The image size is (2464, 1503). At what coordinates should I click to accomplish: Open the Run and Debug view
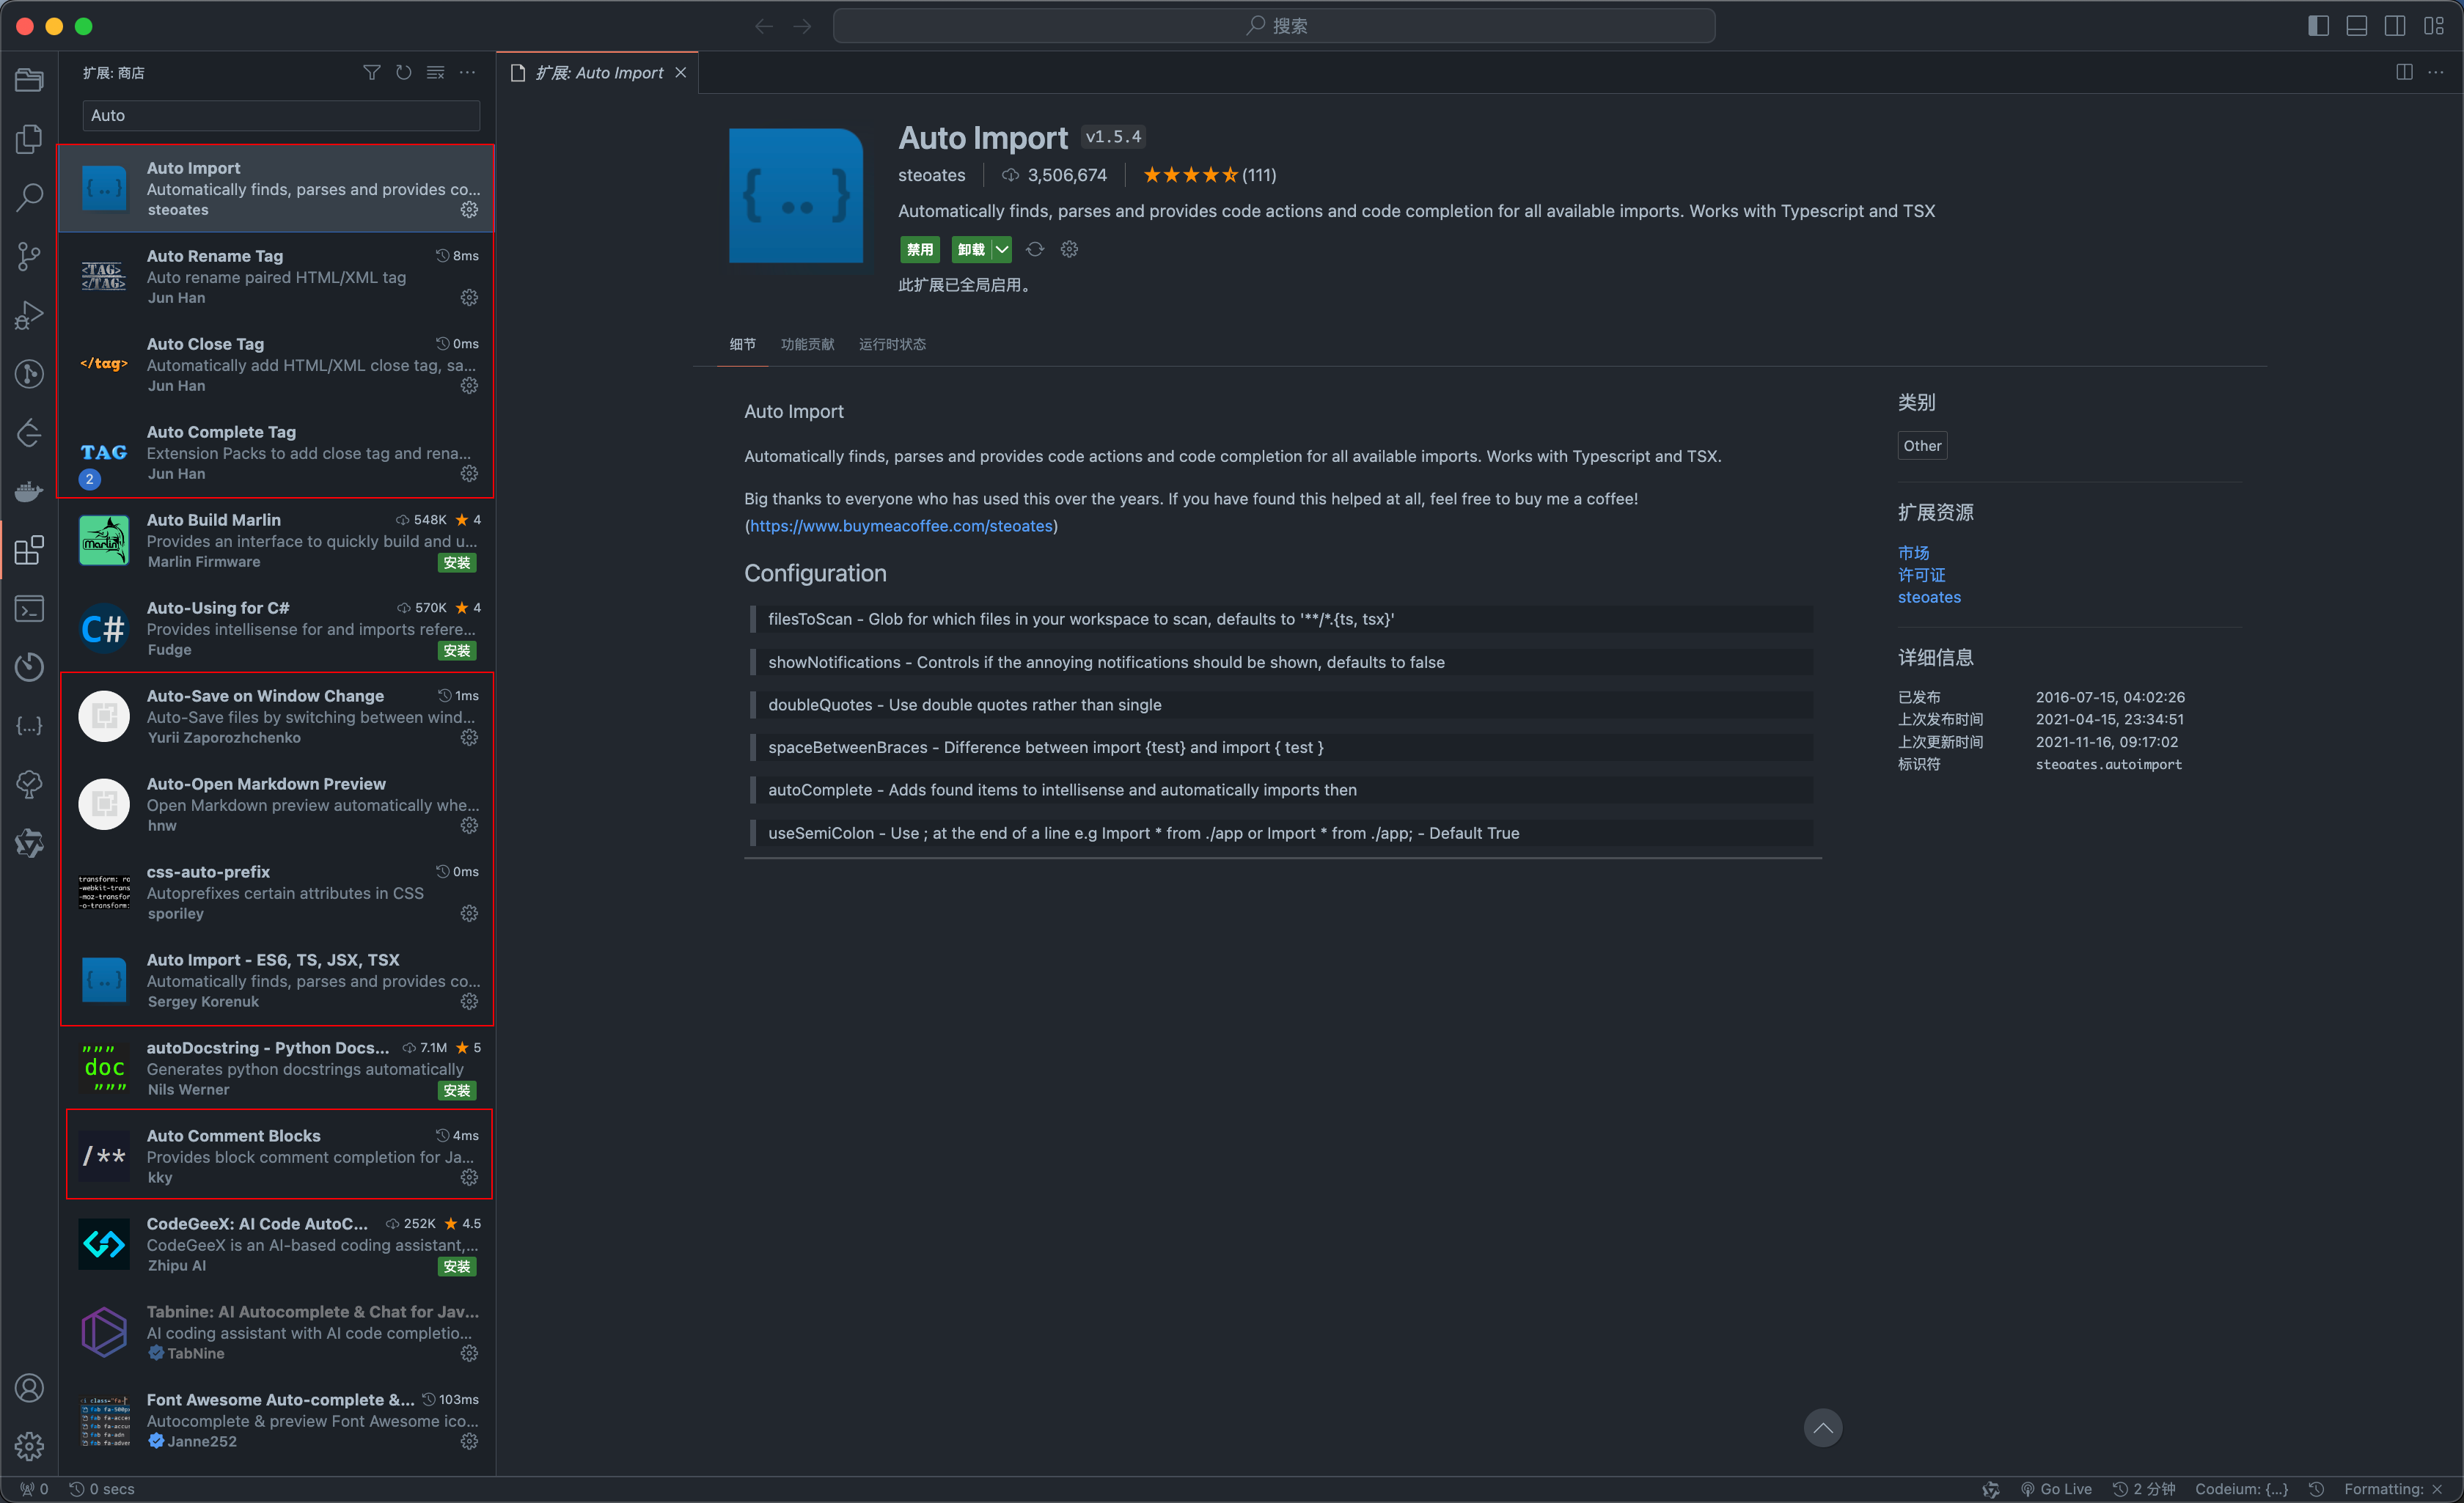[29, 315]
